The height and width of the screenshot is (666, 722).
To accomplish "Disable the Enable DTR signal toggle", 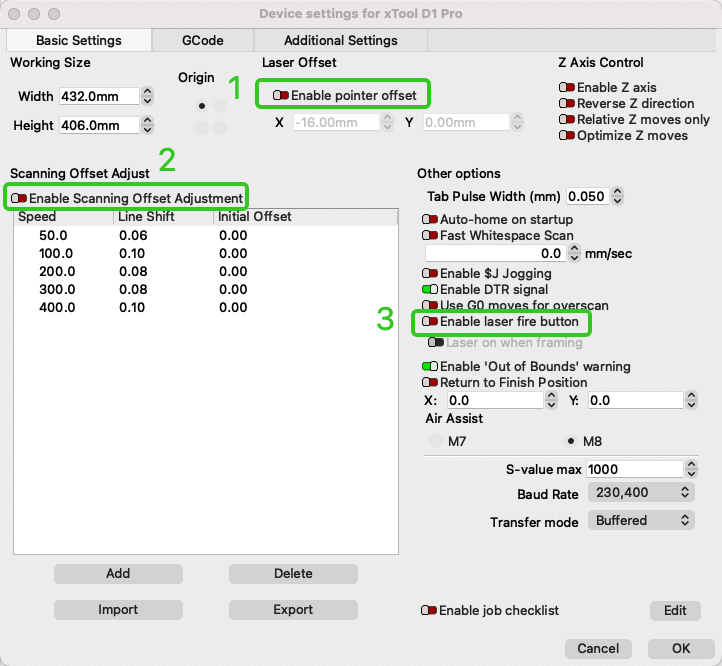I will point(431,289).
